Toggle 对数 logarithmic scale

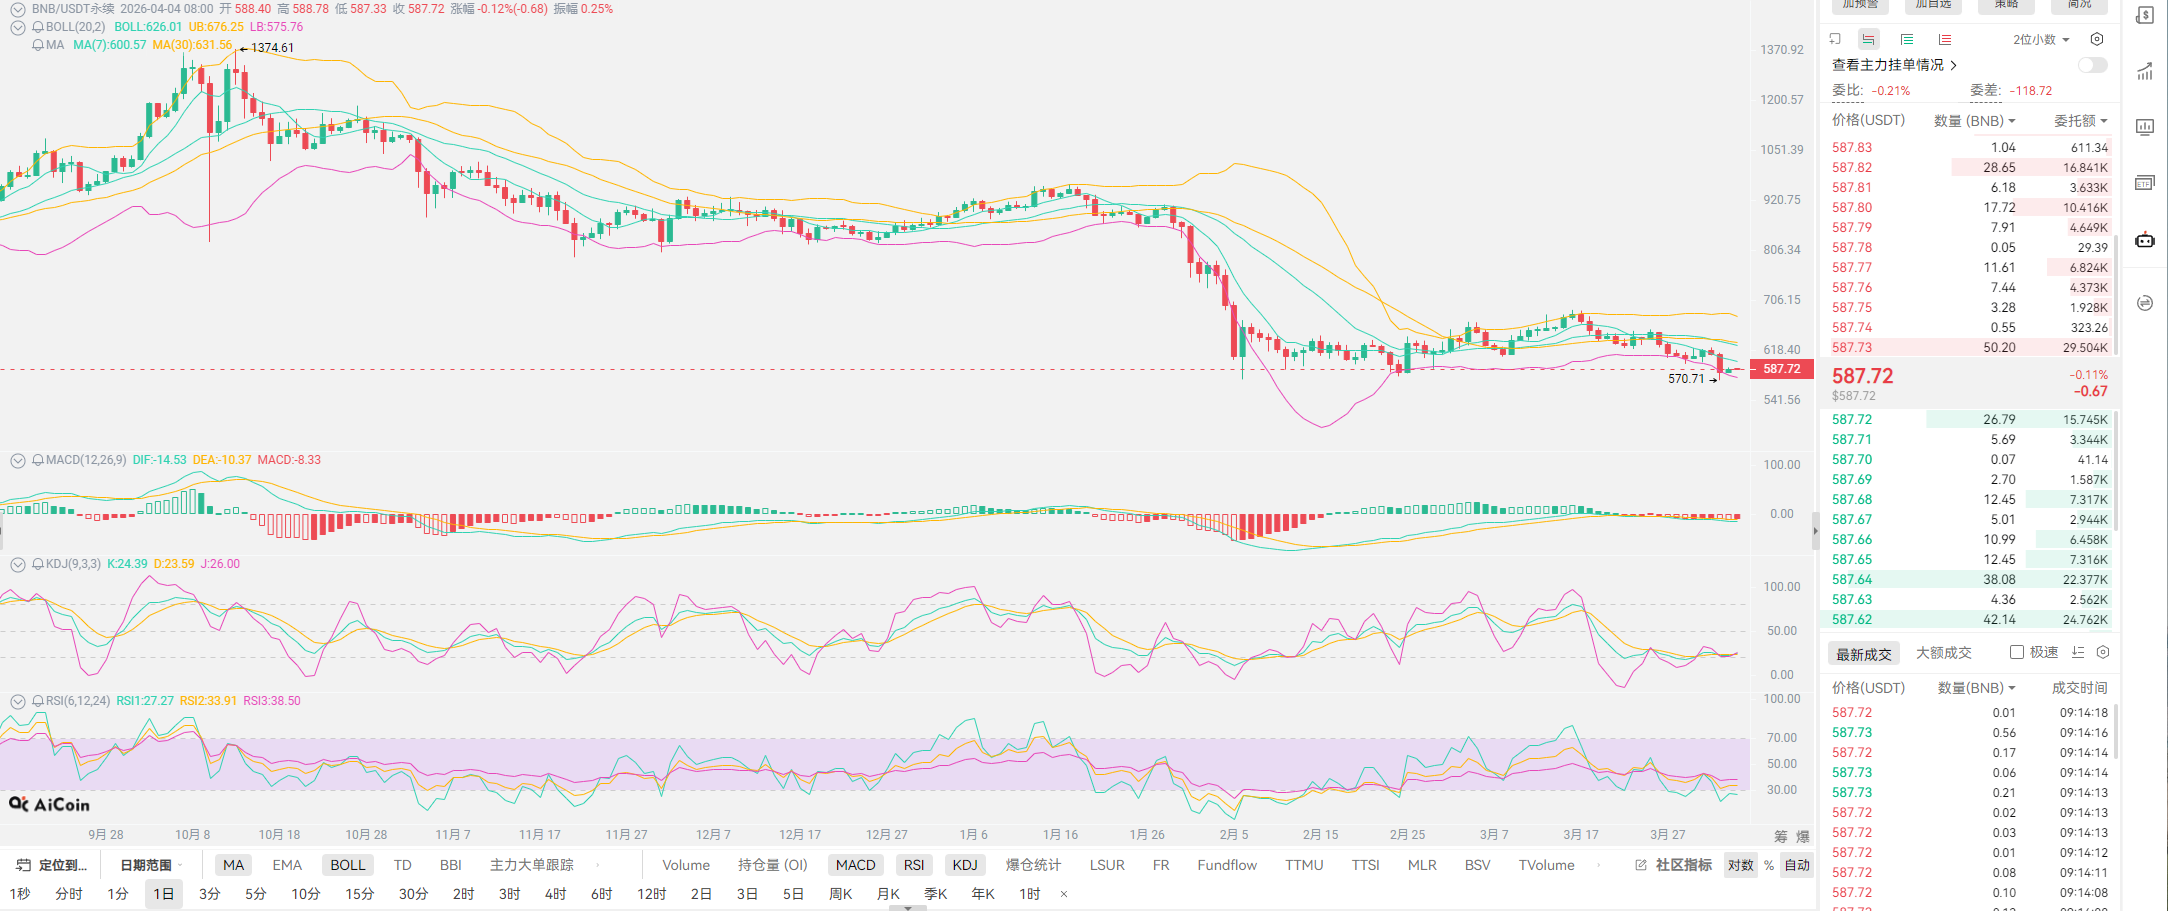click(1741, 865)
